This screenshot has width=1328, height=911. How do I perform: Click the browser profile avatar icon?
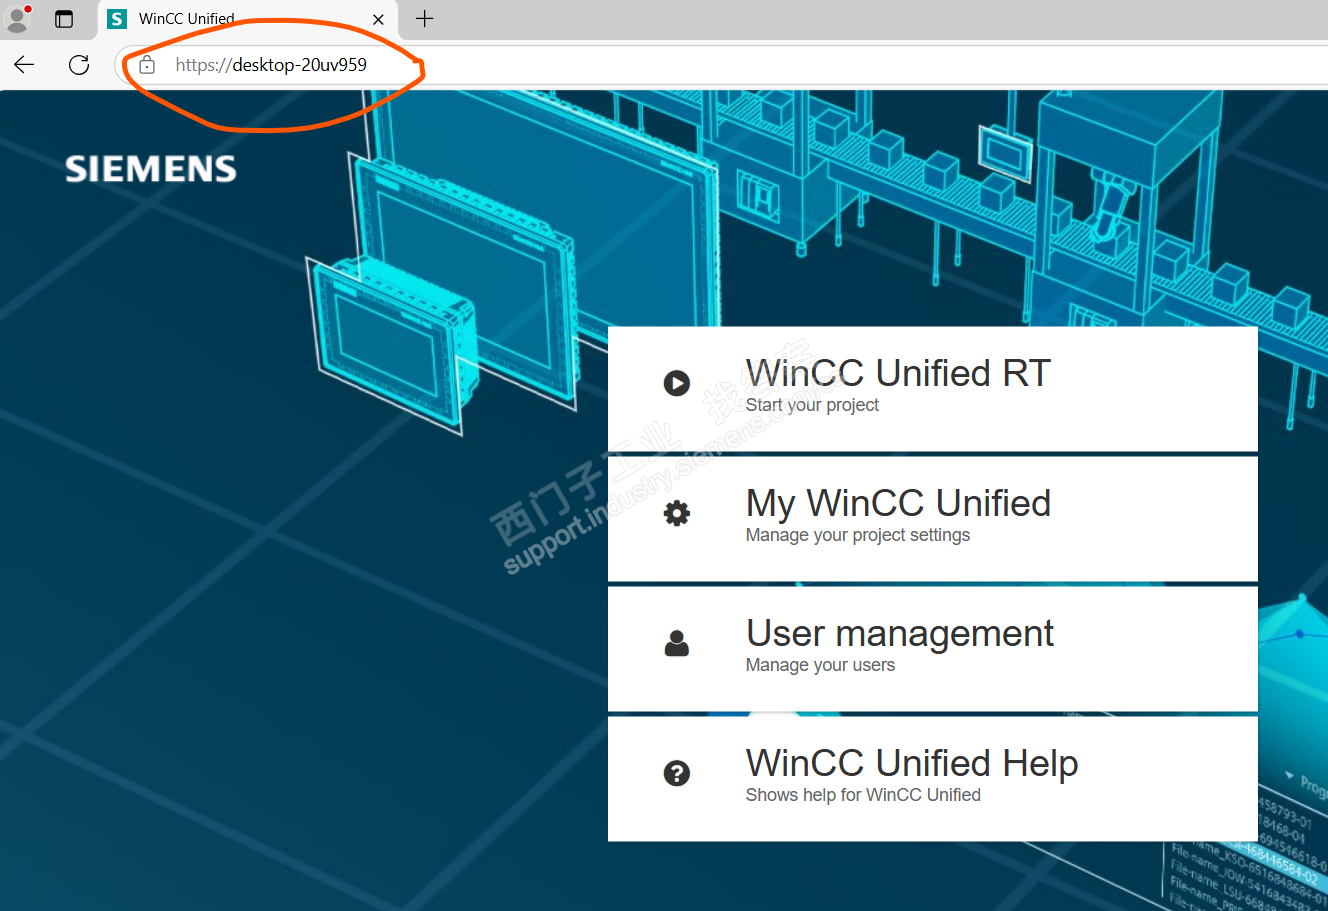(x=18, y=18)
